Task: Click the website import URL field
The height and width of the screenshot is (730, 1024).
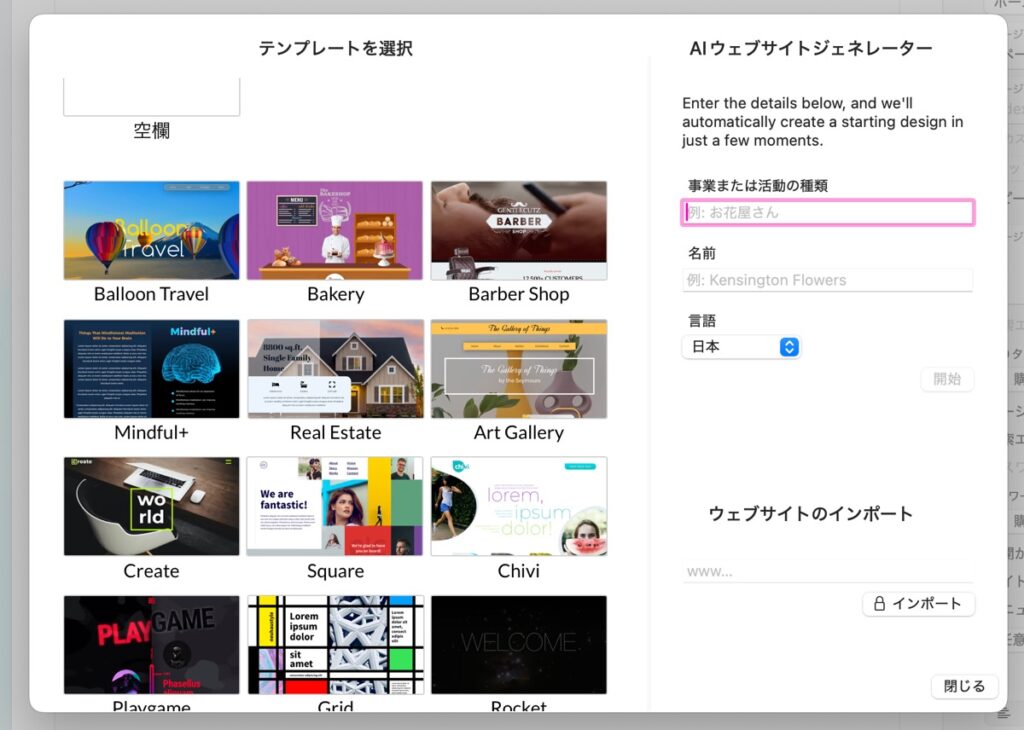Action: 827,572
